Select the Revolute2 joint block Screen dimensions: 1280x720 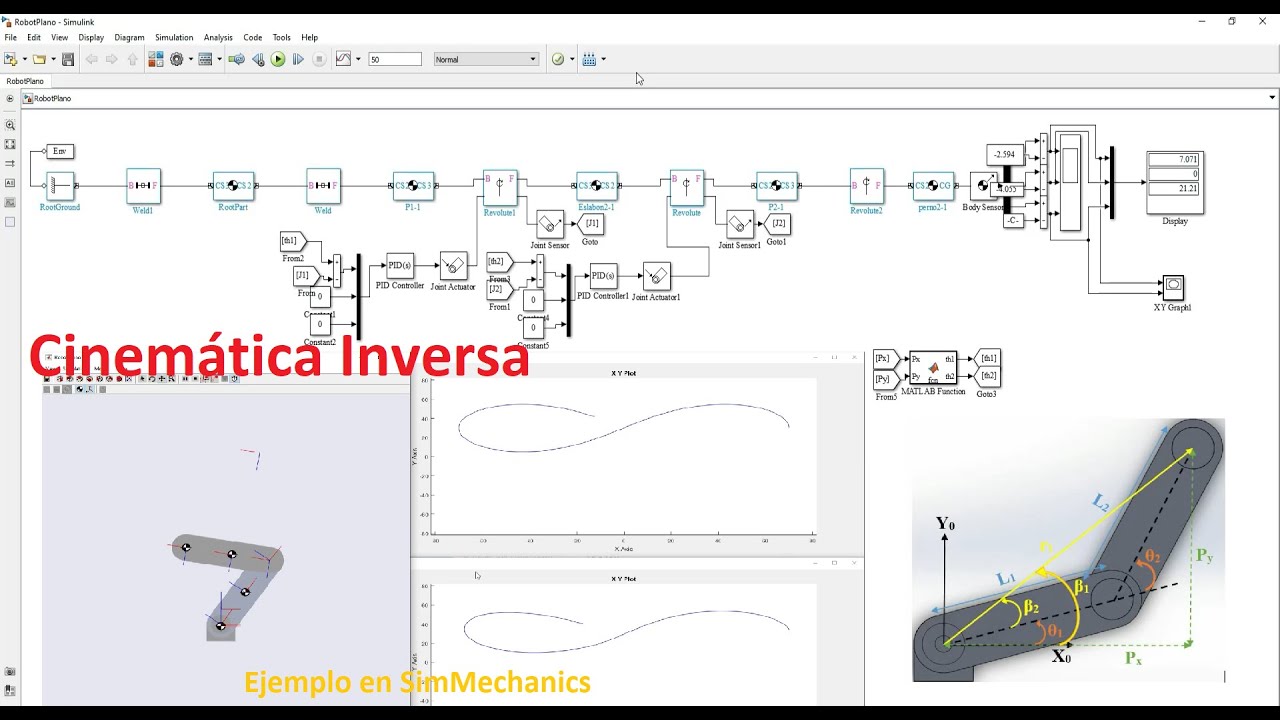pyautogui.click(x=867, y=186)
